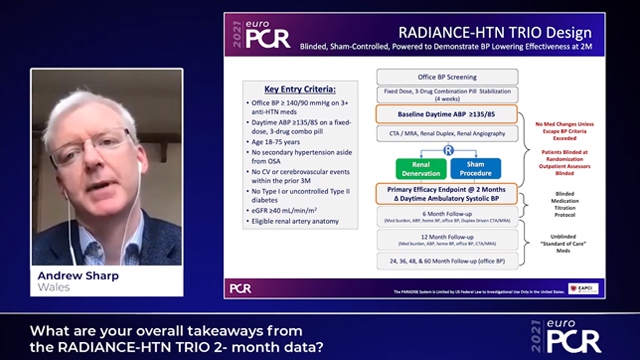Click the CTA / MRA, Renal Duplex box
The width and height of the screenshot is (640, 360).
(x=447, y=133)
